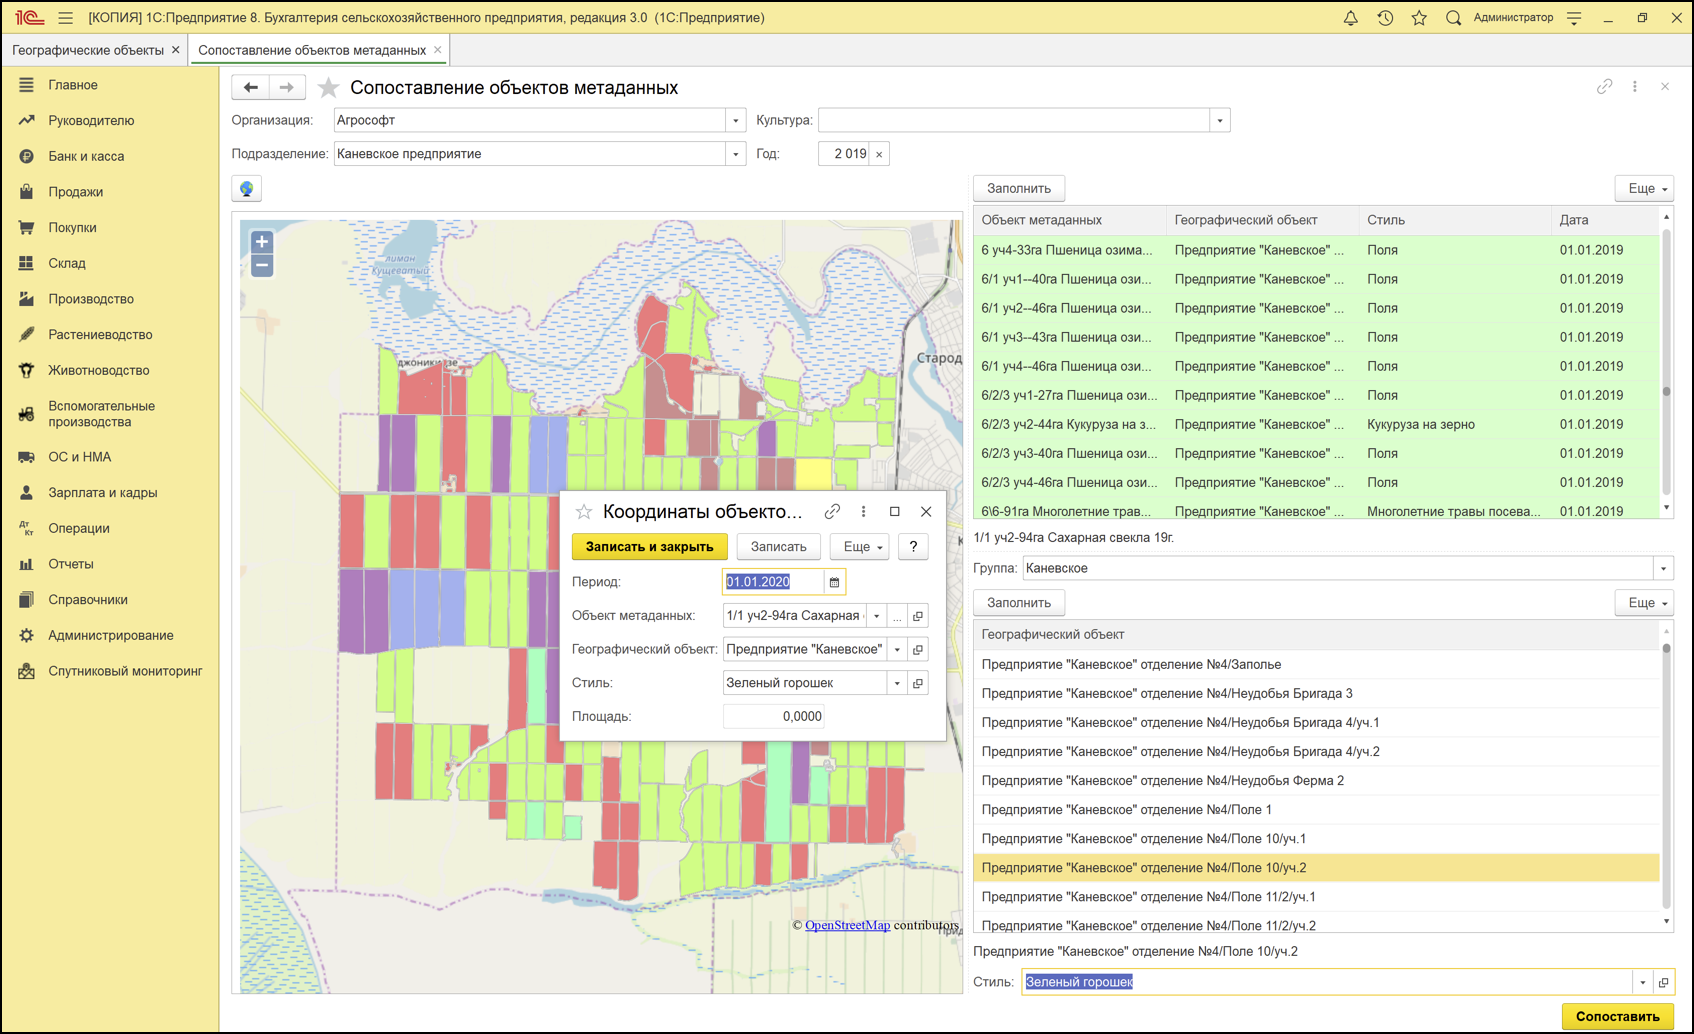Image resolution: width=1694 pixels, height=1034 pixels.
Task: Clear the Год field value
Action: tap(879, 154)
